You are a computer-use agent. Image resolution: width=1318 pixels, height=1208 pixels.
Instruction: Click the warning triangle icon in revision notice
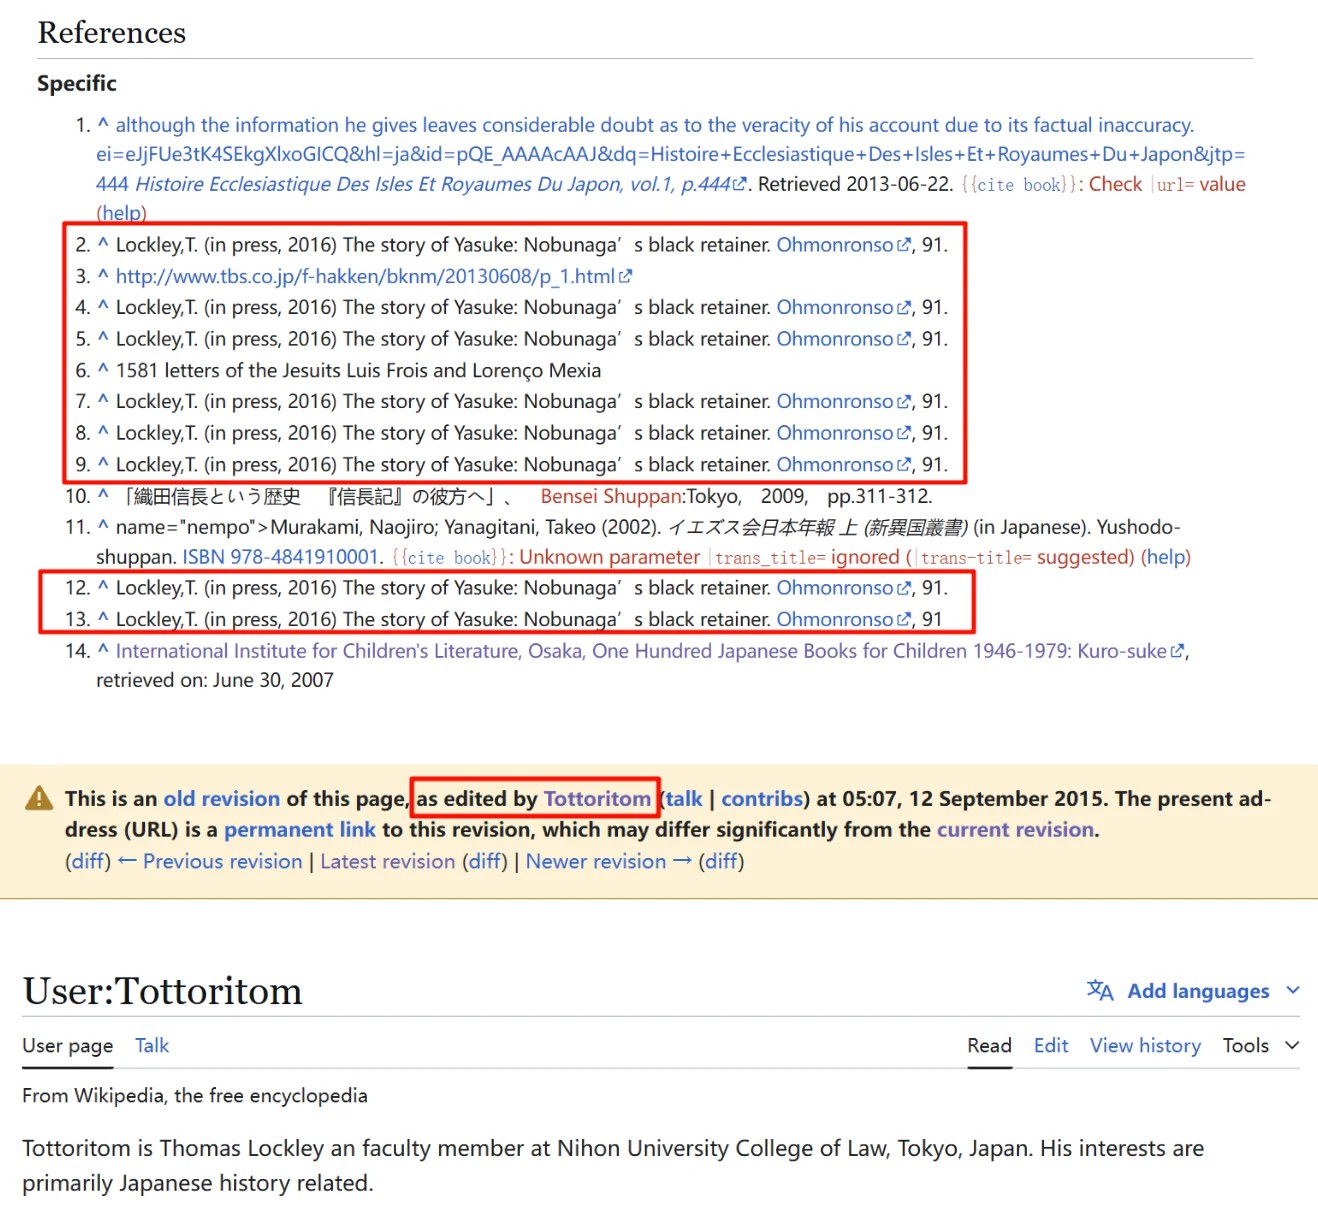pyautogui.click(x=39, y=798)
